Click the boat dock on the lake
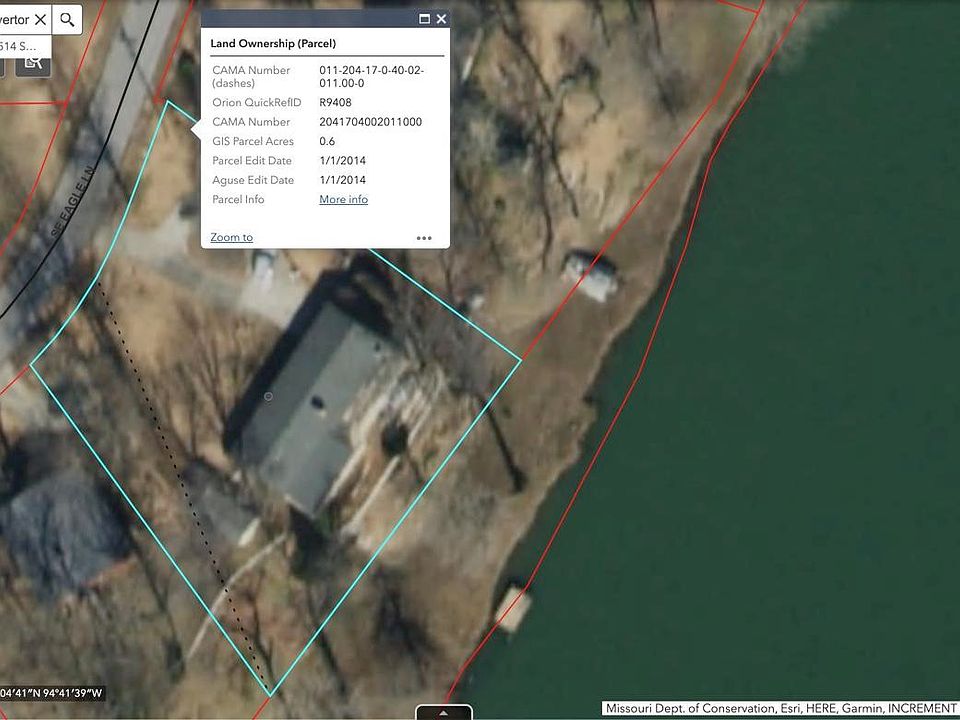The width and height of the screenshot is (960, 720). [511, 608]
